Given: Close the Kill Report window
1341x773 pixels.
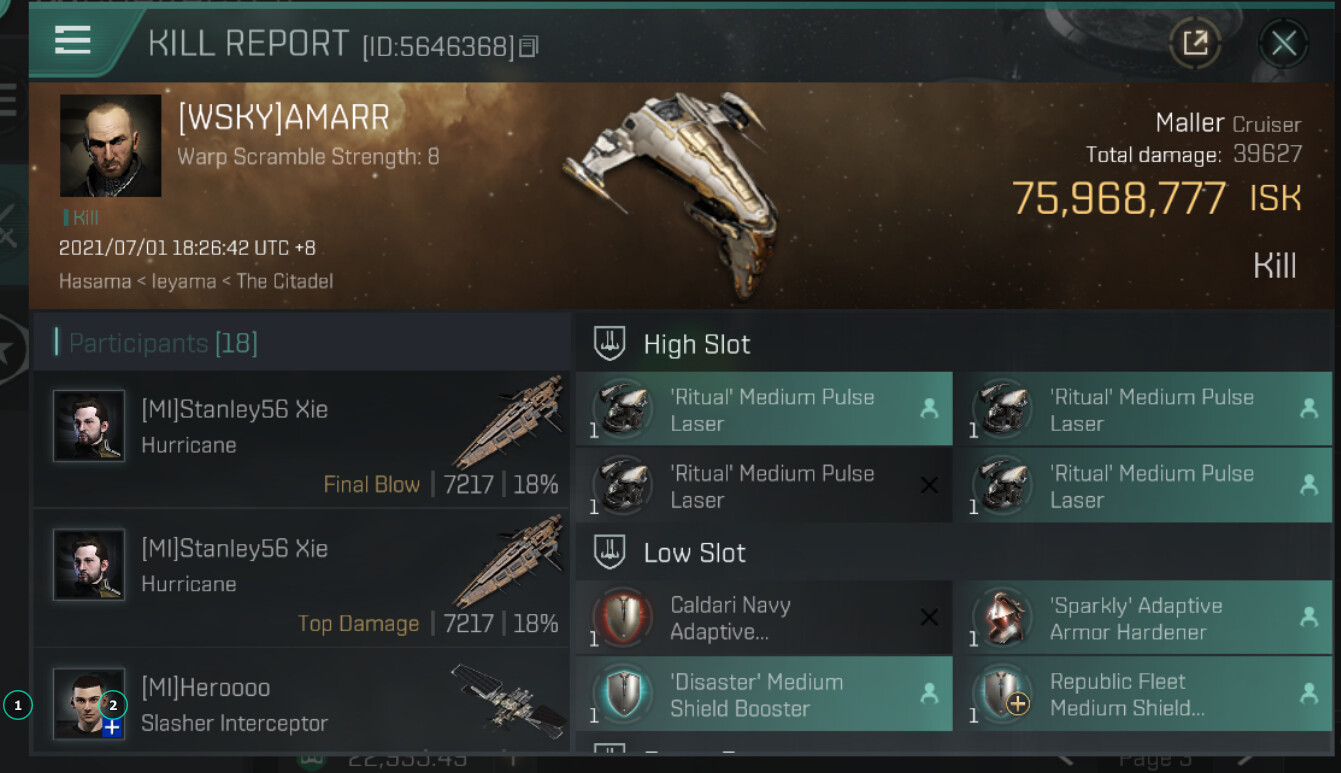Looking at the screenshot, I should coord(1283,43).
